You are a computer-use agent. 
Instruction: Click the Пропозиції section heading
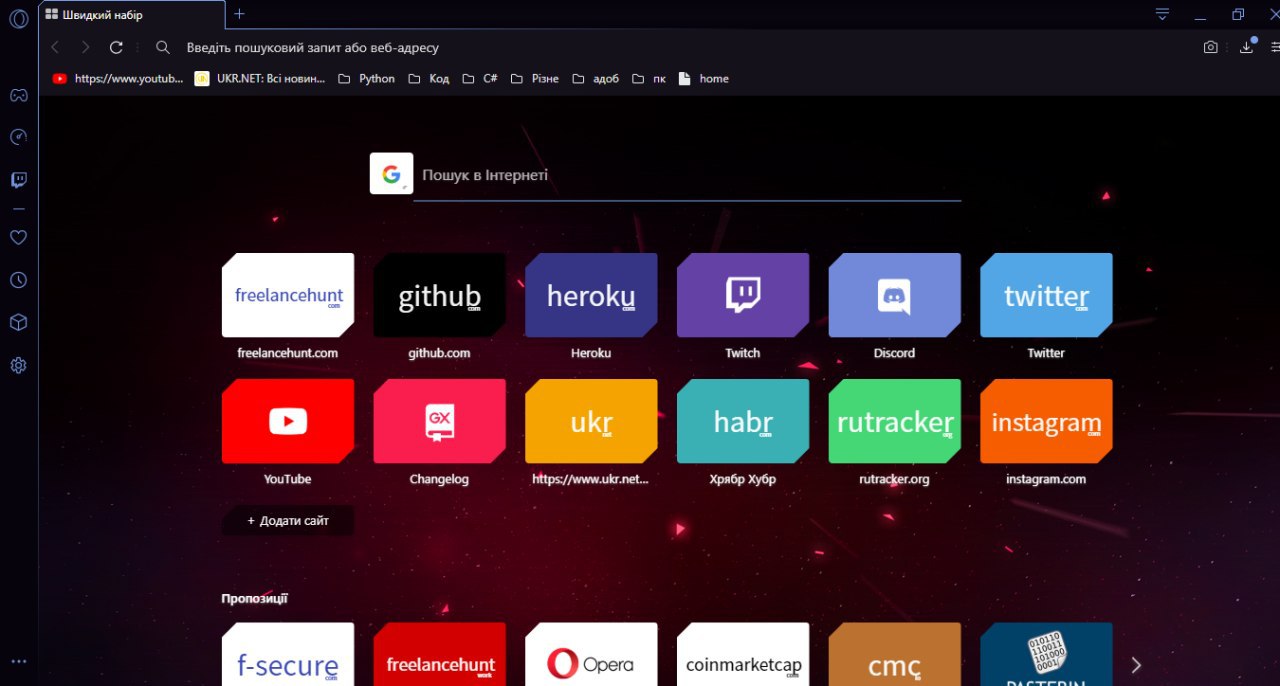tap(255, 598)
